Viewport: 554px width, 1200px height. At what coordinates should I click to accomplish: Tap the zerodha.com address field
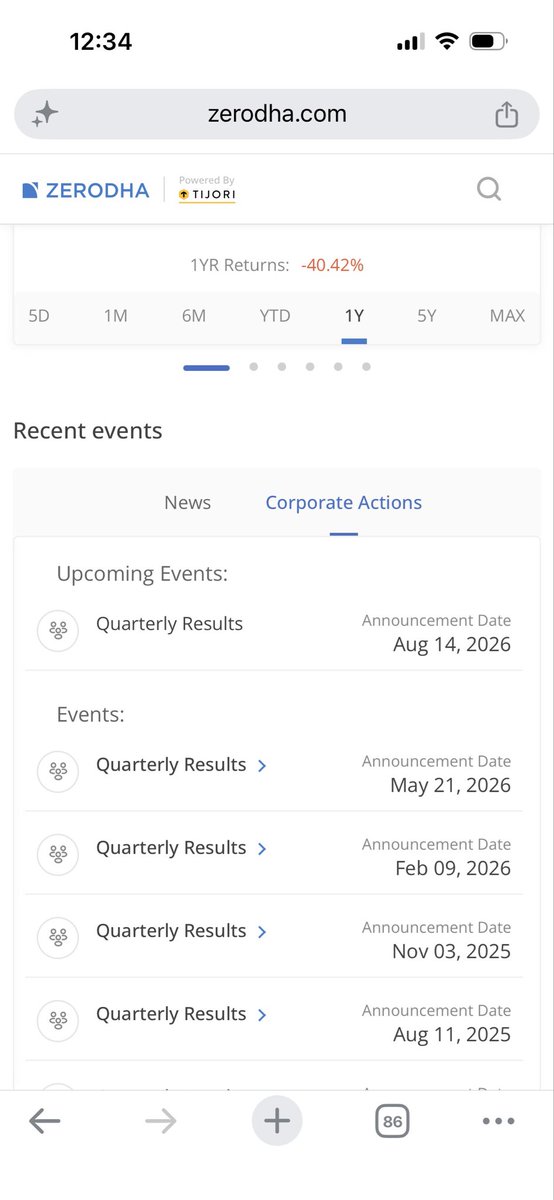[277, 114]
